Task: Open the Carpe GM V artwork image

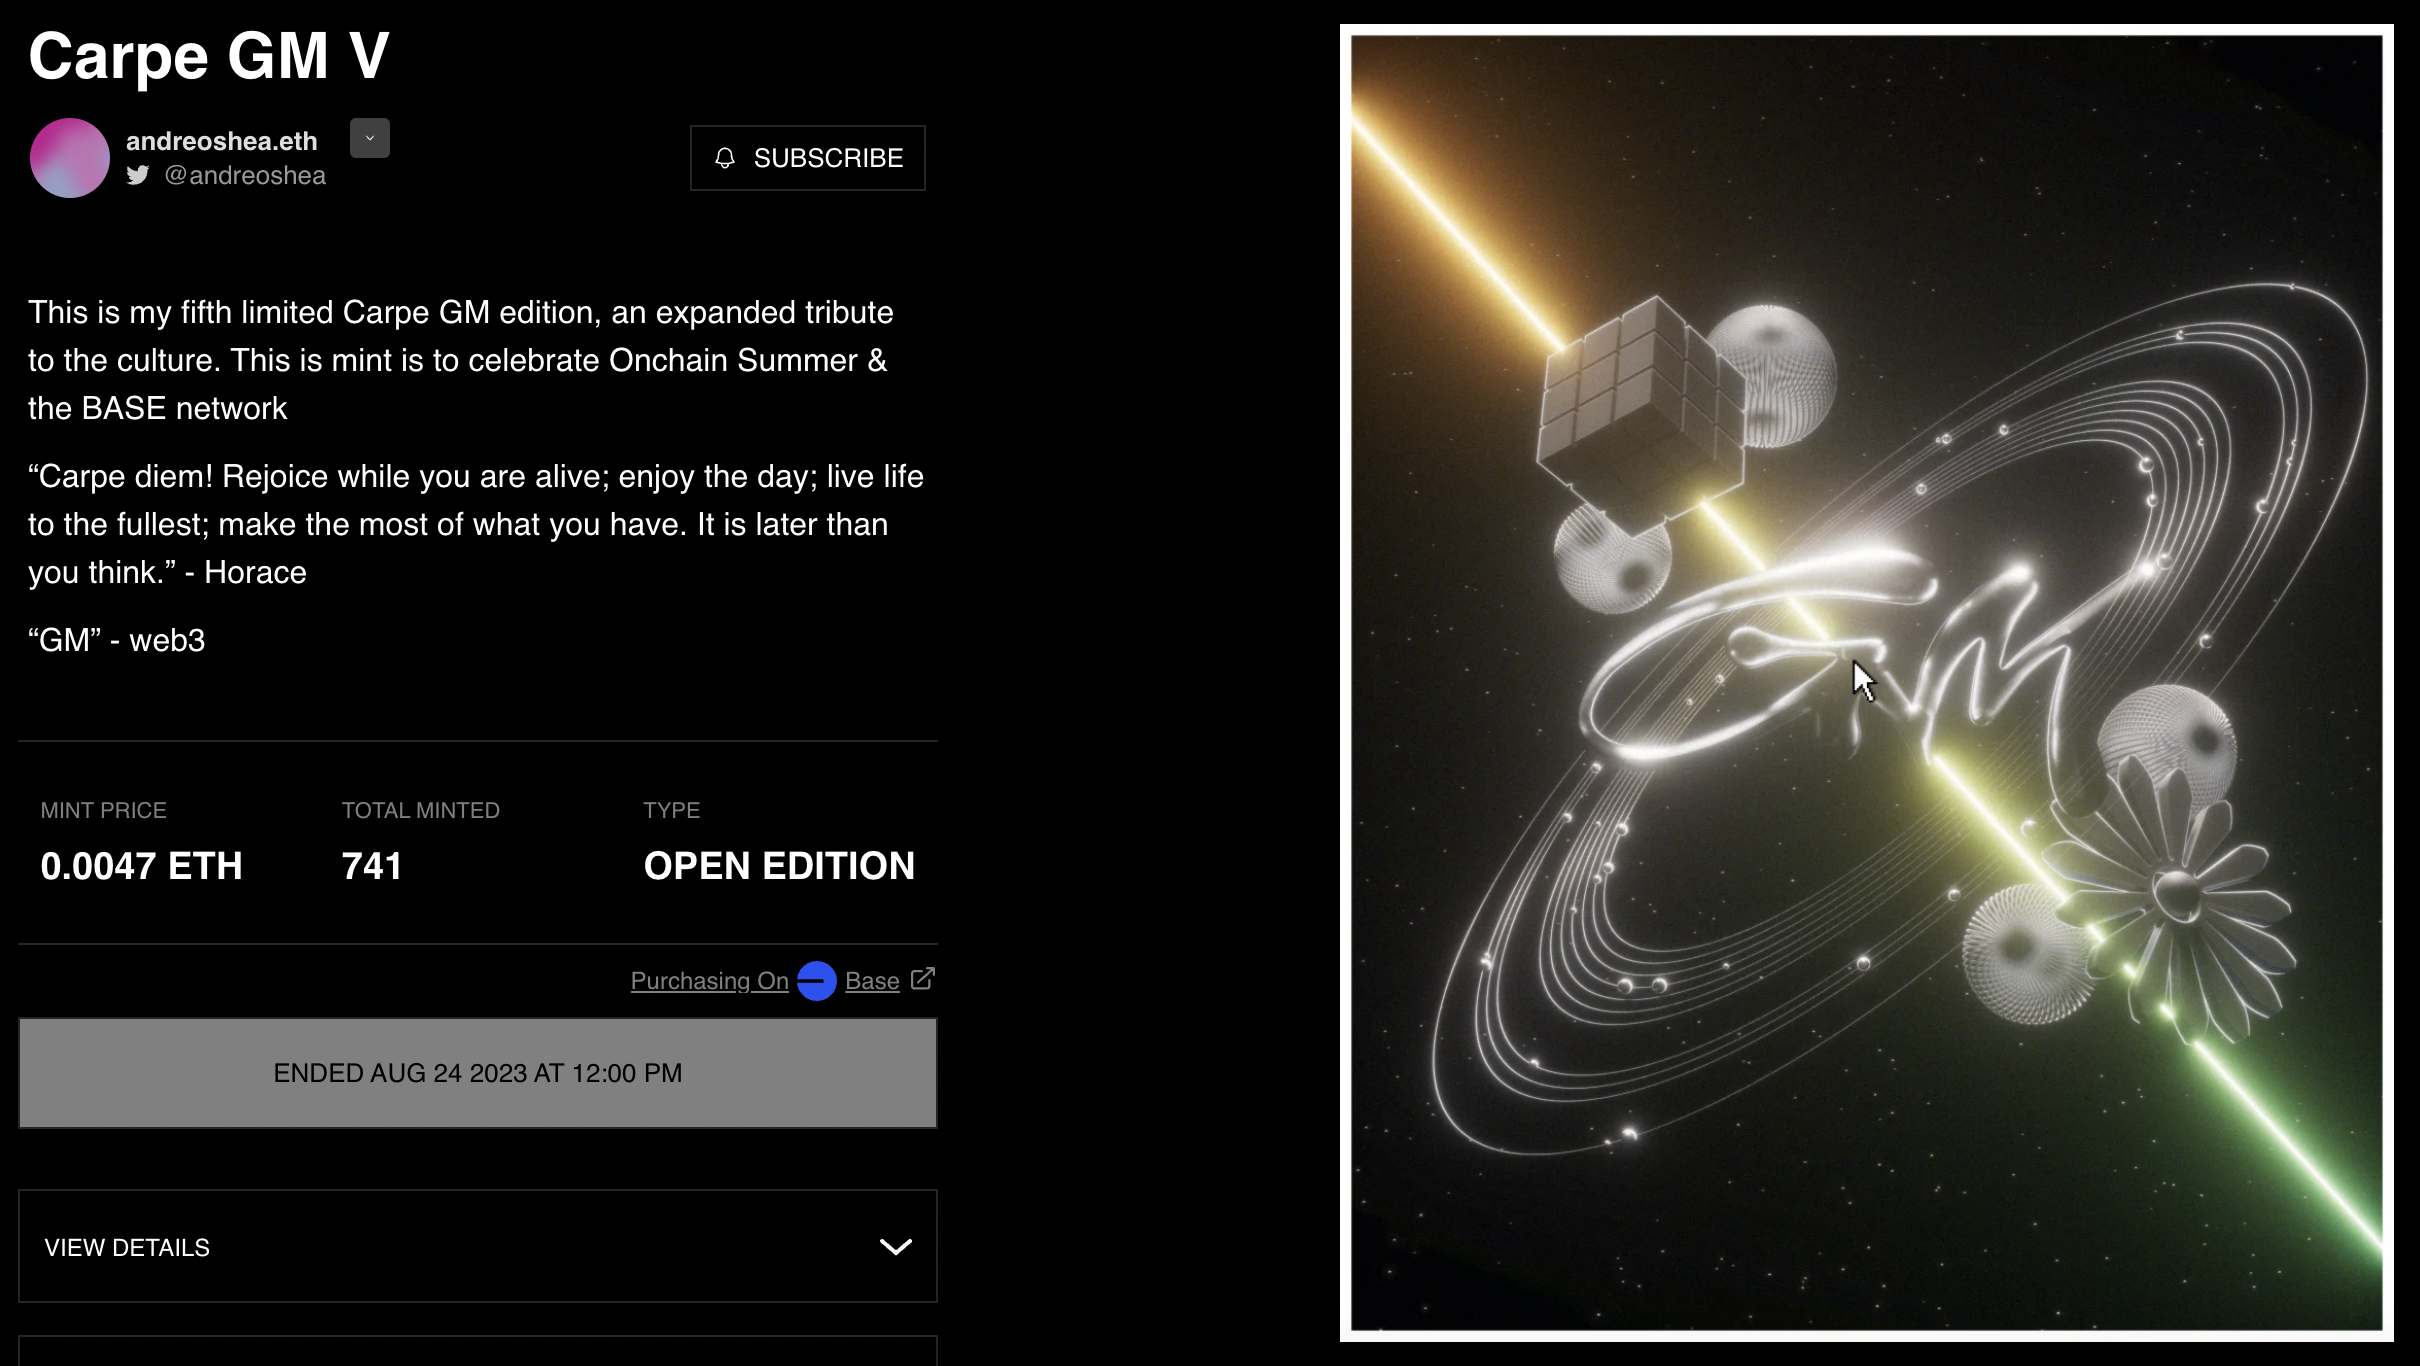Action: (x=1867, y=683)
